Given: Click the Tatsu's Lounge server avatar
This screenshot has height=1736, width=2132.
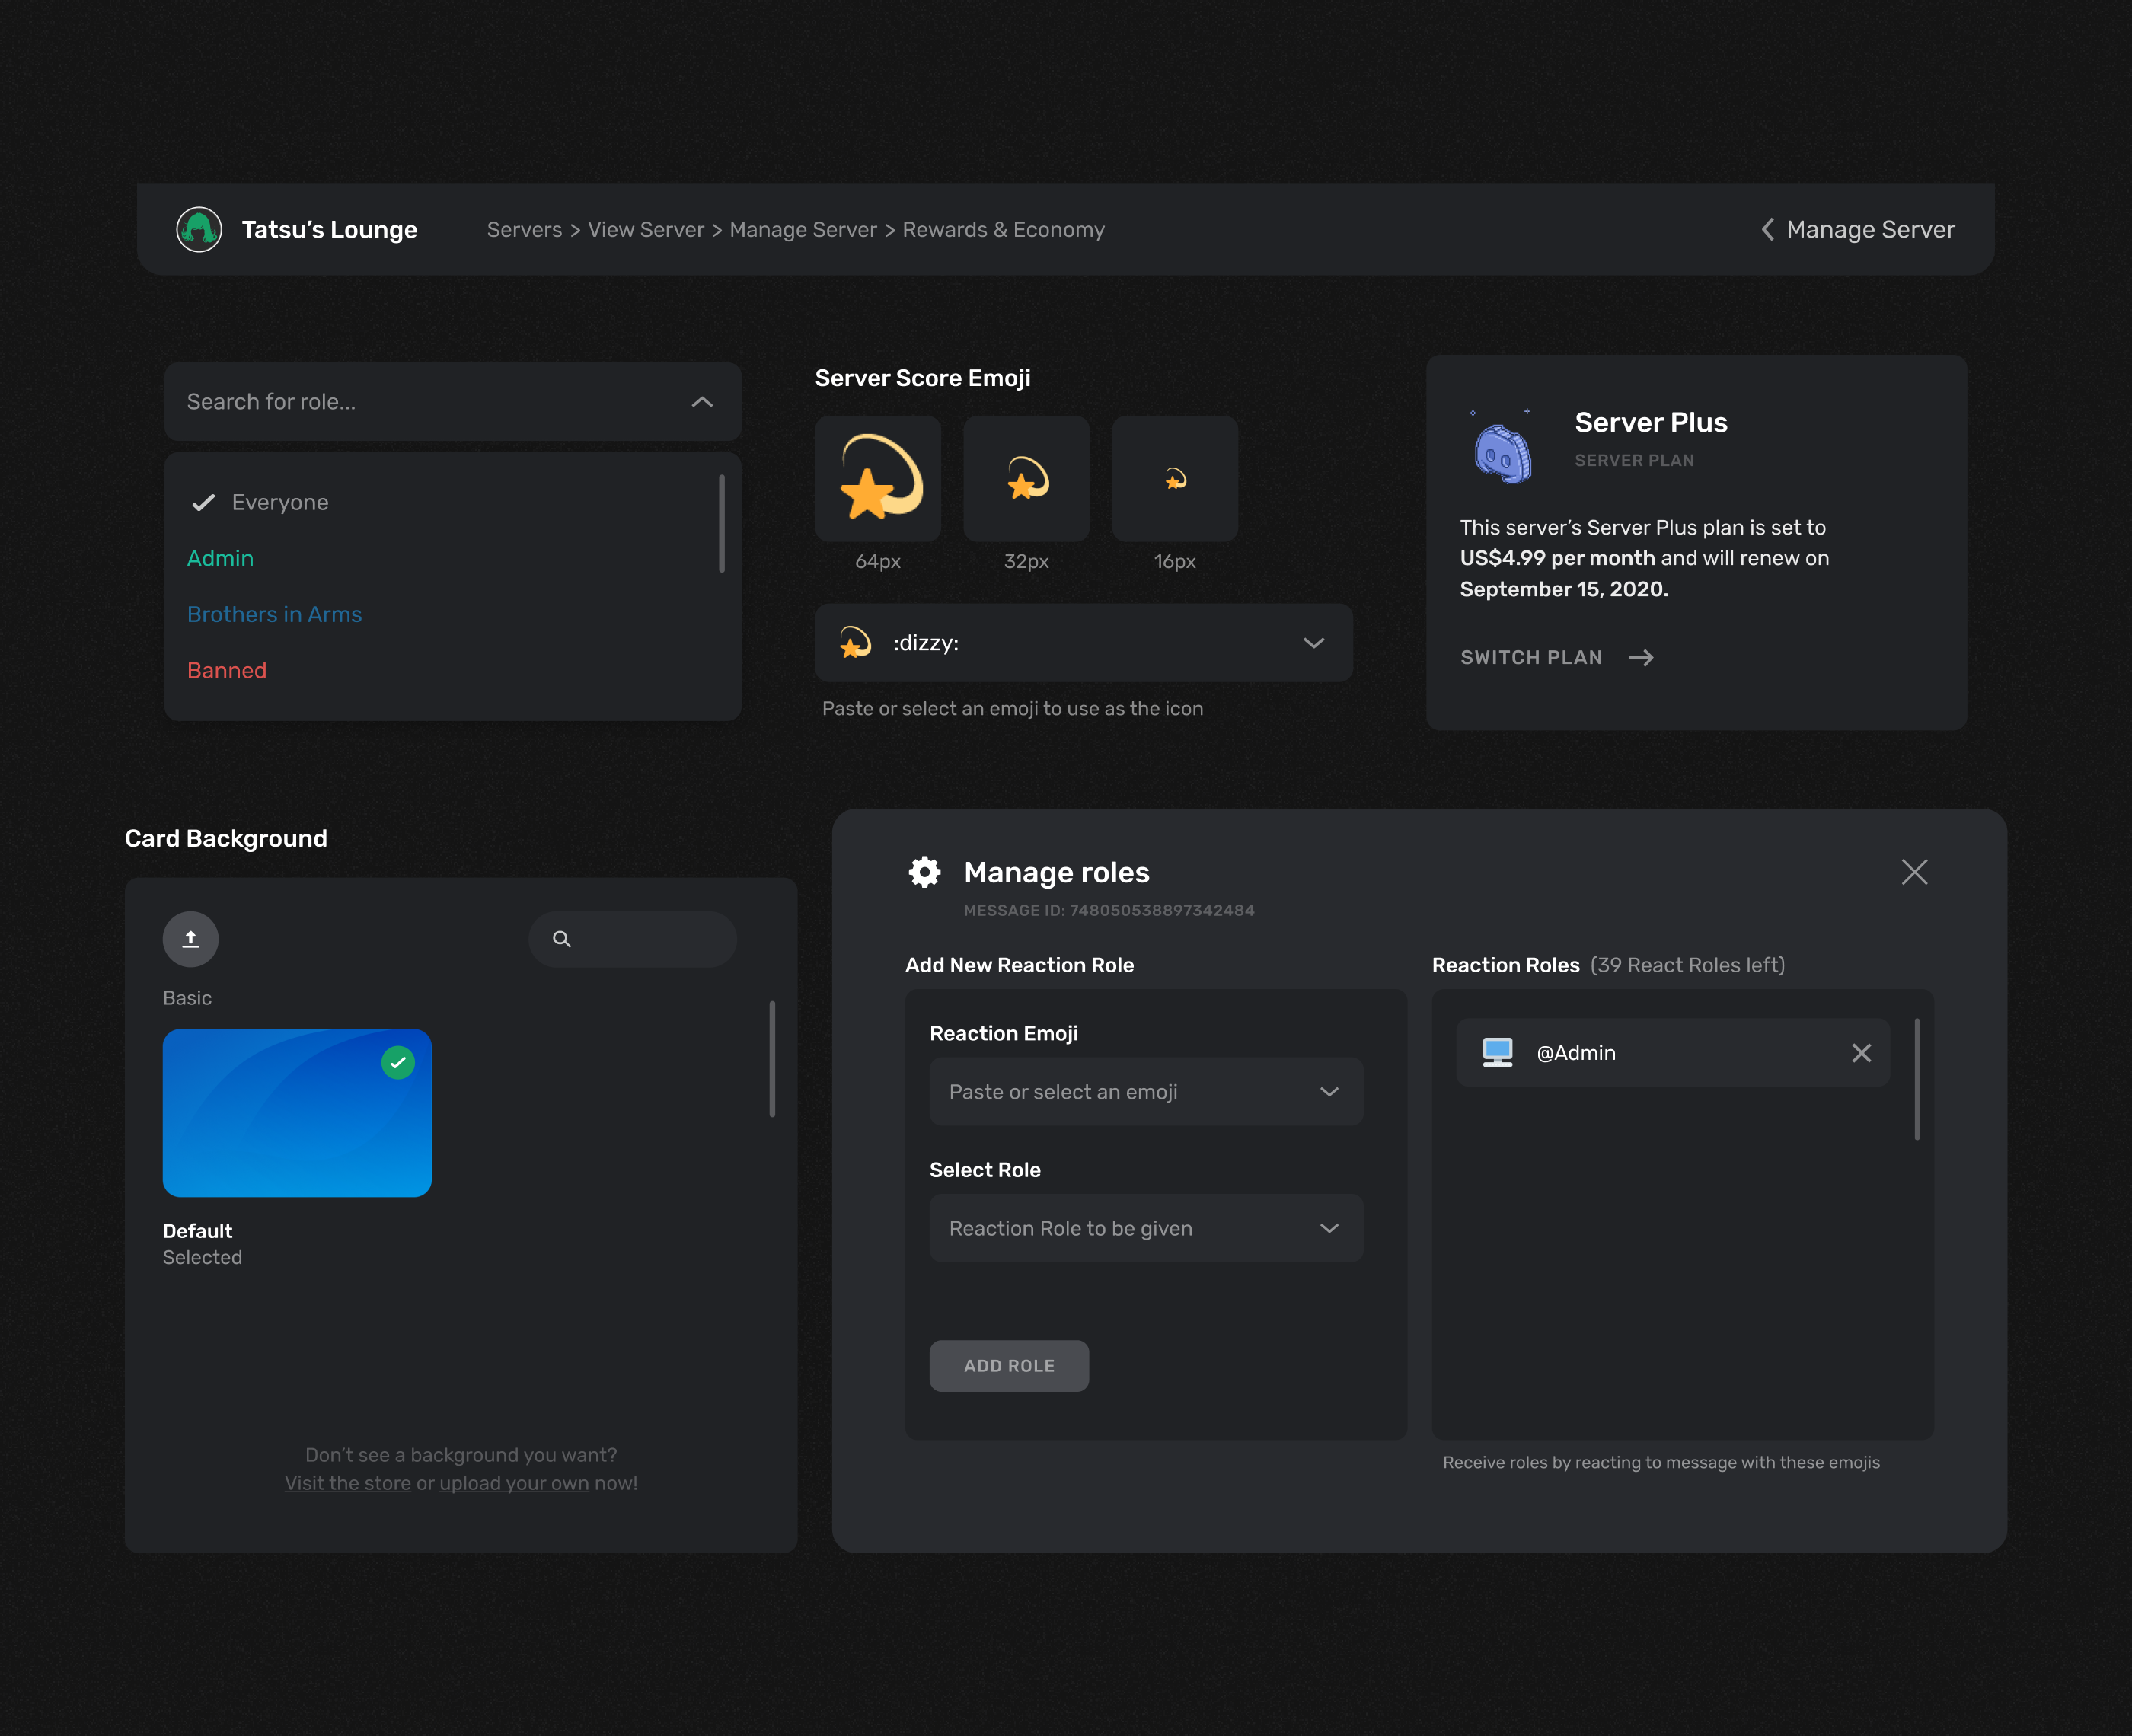Looking at the screenshot, I should point(199,229).
